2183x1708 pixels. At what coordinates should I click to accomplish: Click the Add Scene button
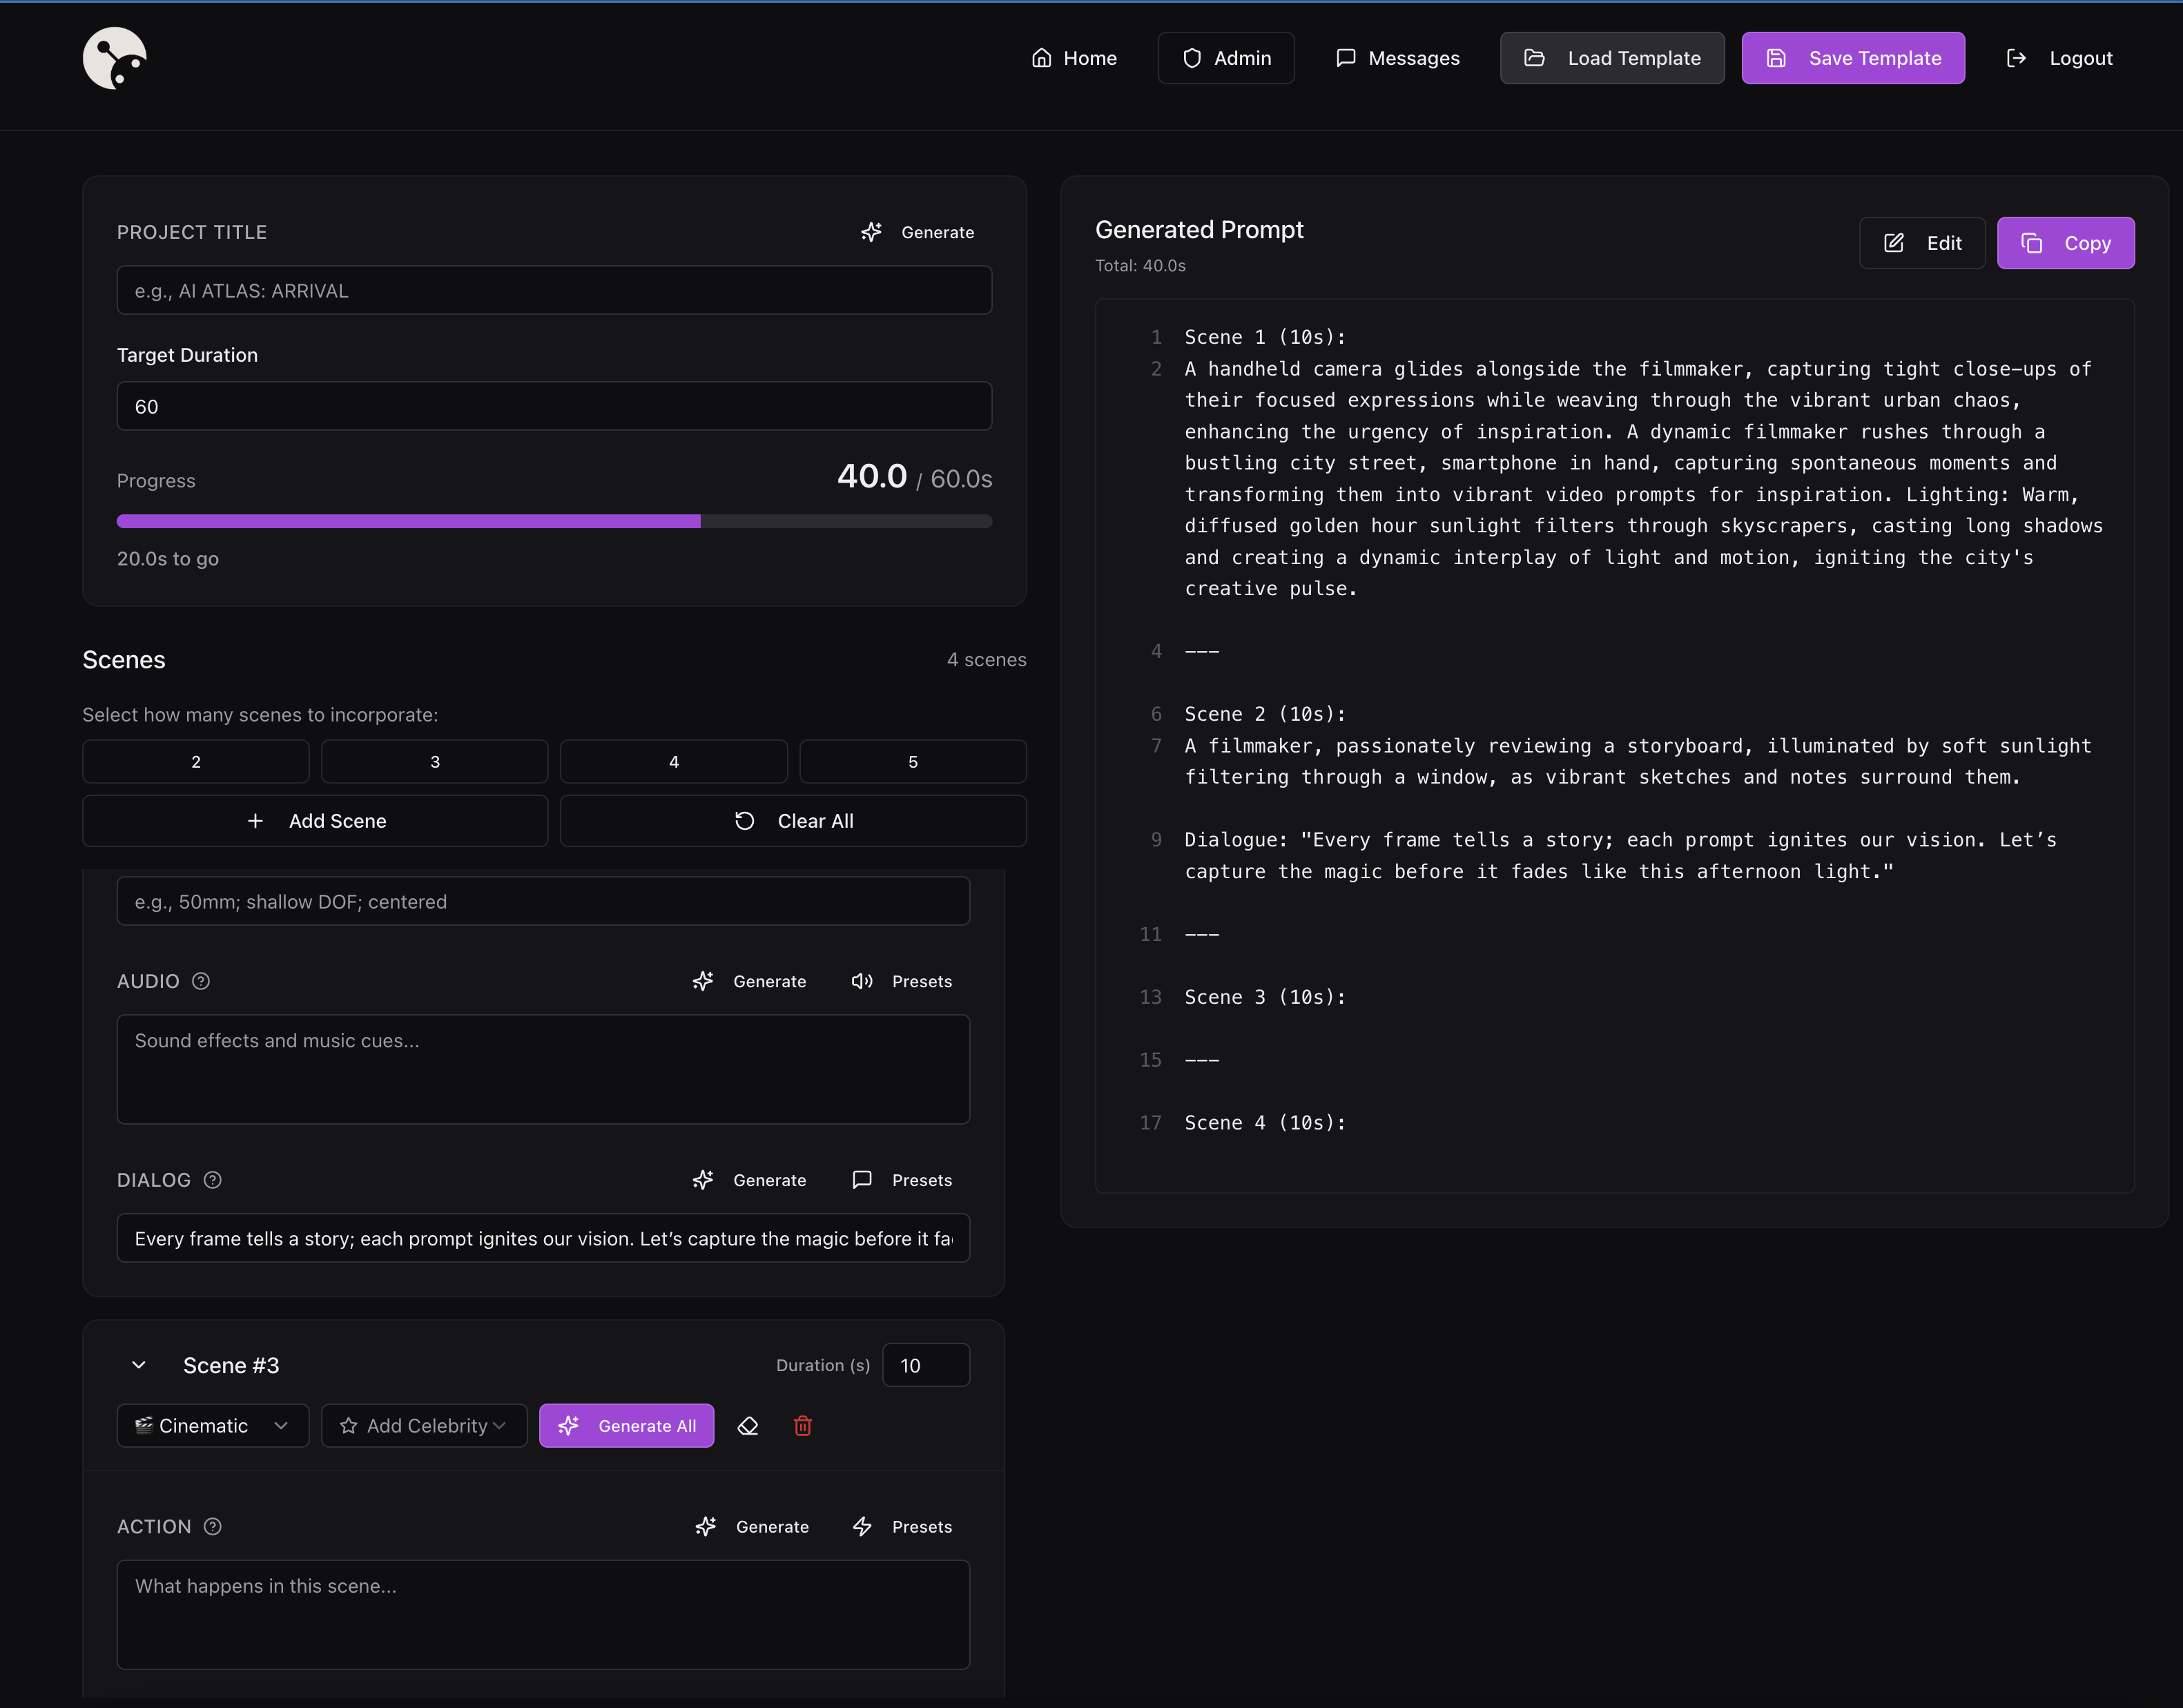tap(315, 820)
